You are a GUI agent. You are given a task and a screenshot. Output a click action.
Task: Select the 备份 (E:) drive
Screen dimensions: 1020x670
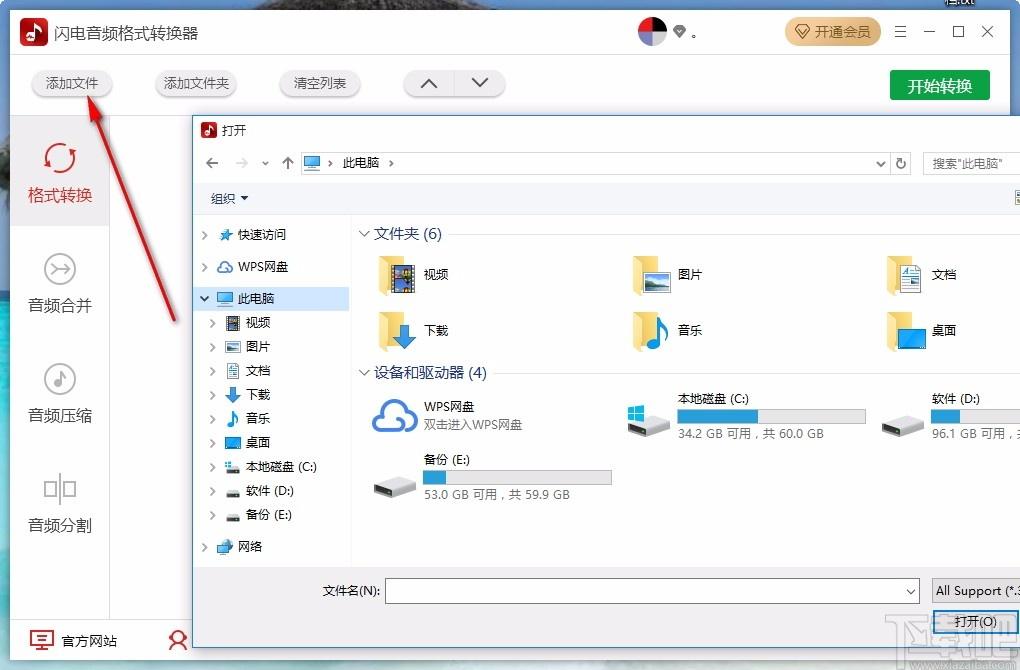(492, 477)
